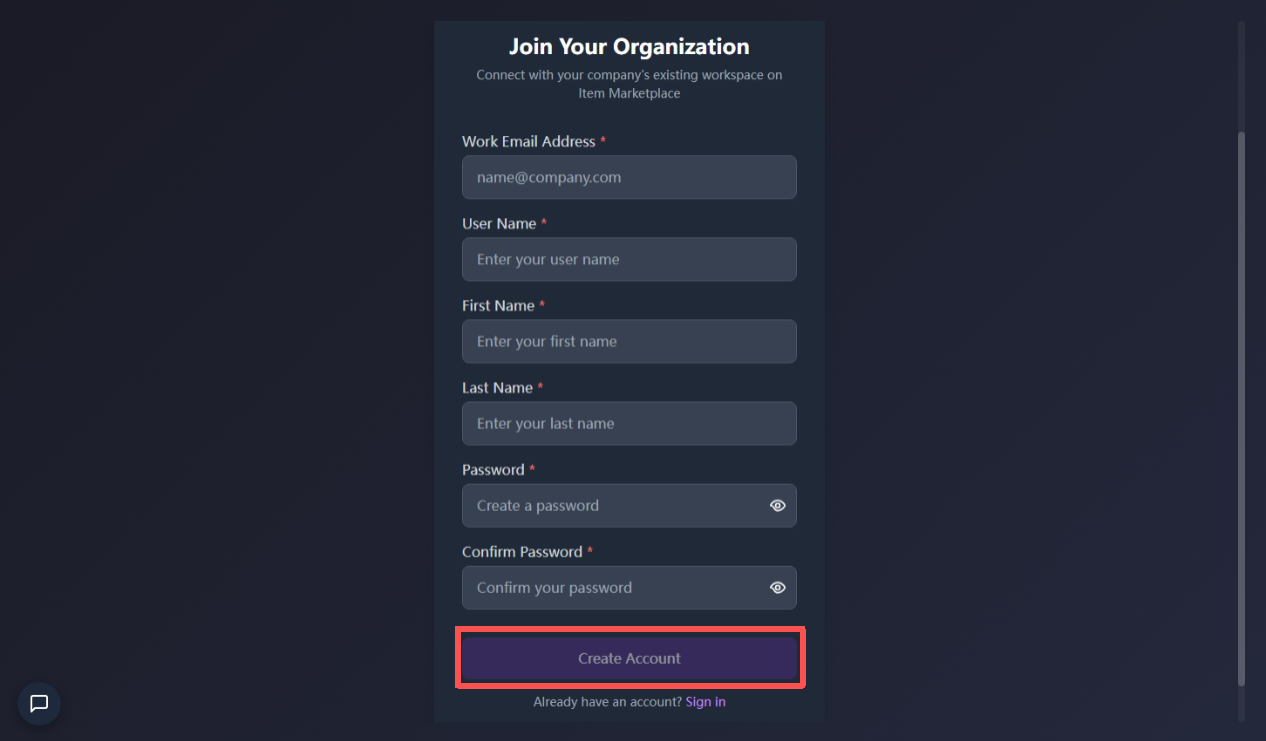This screenshot has height=741, width=1266.
Task: Click the 'Password' field label
Action: [x=493, y=470]
